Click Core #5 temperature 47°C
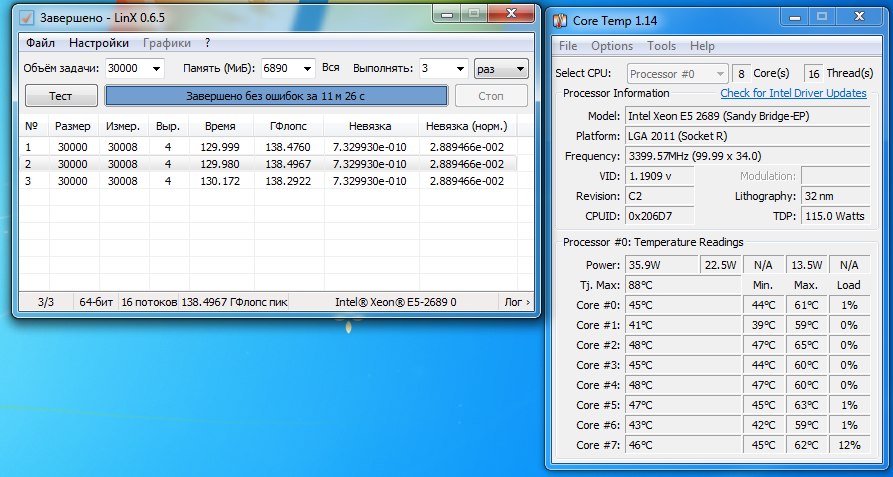 683,405
